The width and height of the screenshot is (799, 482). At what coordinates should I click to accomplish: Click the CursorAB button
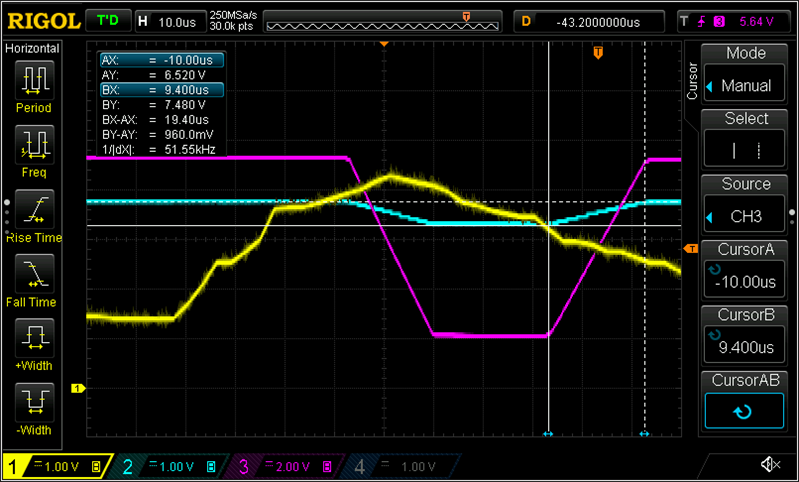pos(744,401)
